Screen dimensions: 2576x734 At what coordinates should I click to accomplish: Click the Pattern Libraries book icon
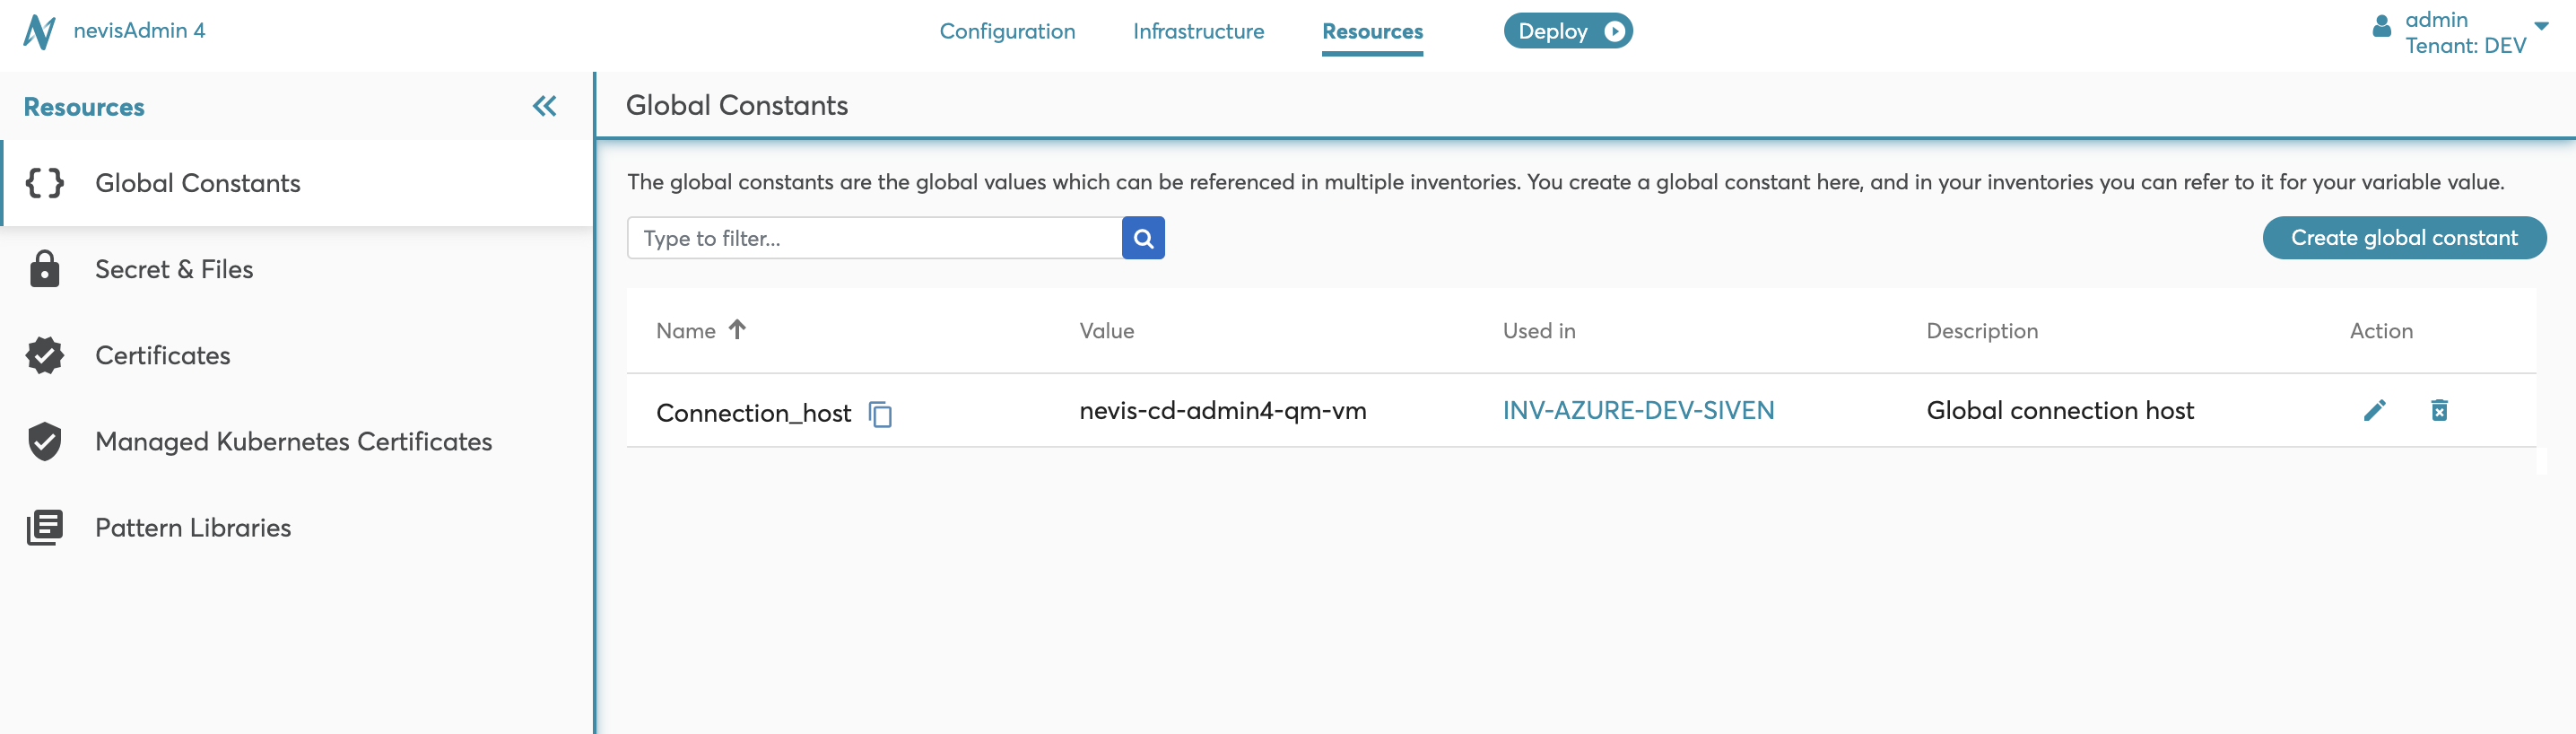point(45,527)
